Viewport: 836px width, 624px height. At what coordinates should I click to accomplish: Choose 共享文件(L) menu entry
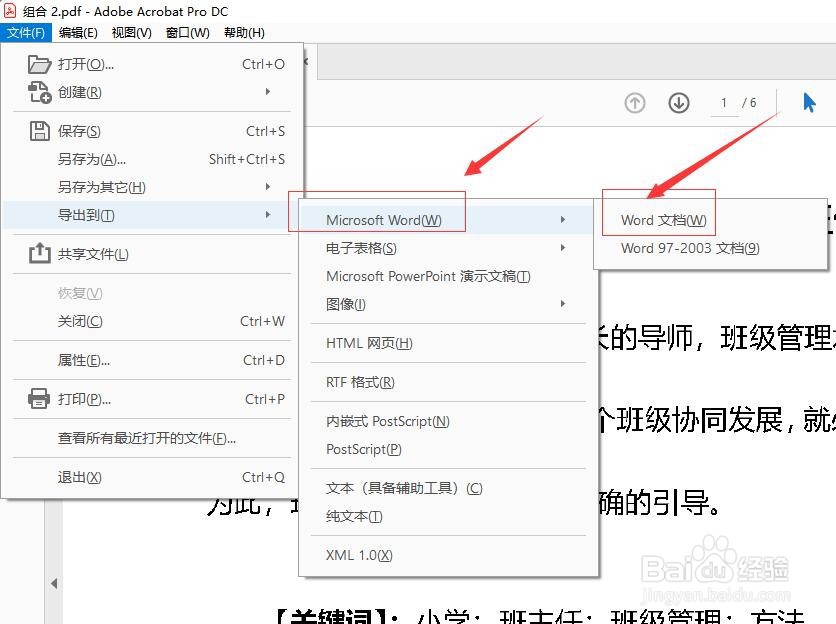[152, 254]
